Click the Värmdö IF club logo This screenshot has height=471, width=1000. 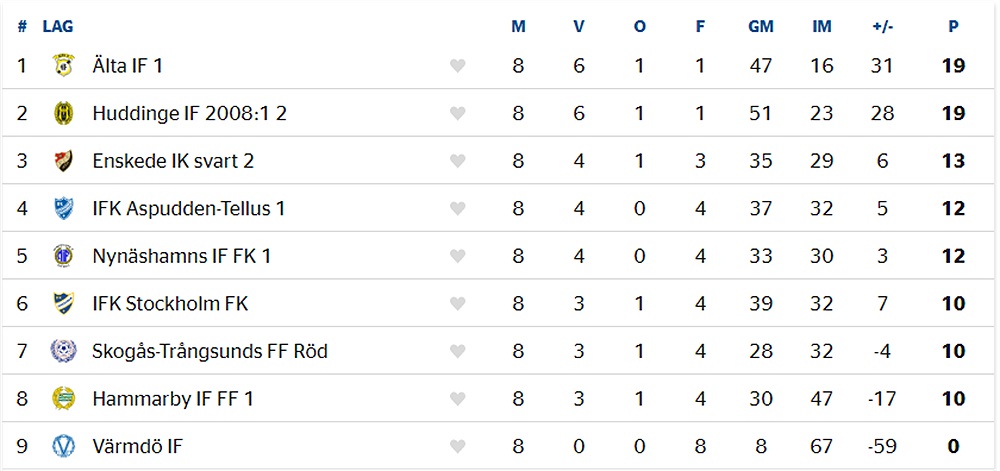63,446
